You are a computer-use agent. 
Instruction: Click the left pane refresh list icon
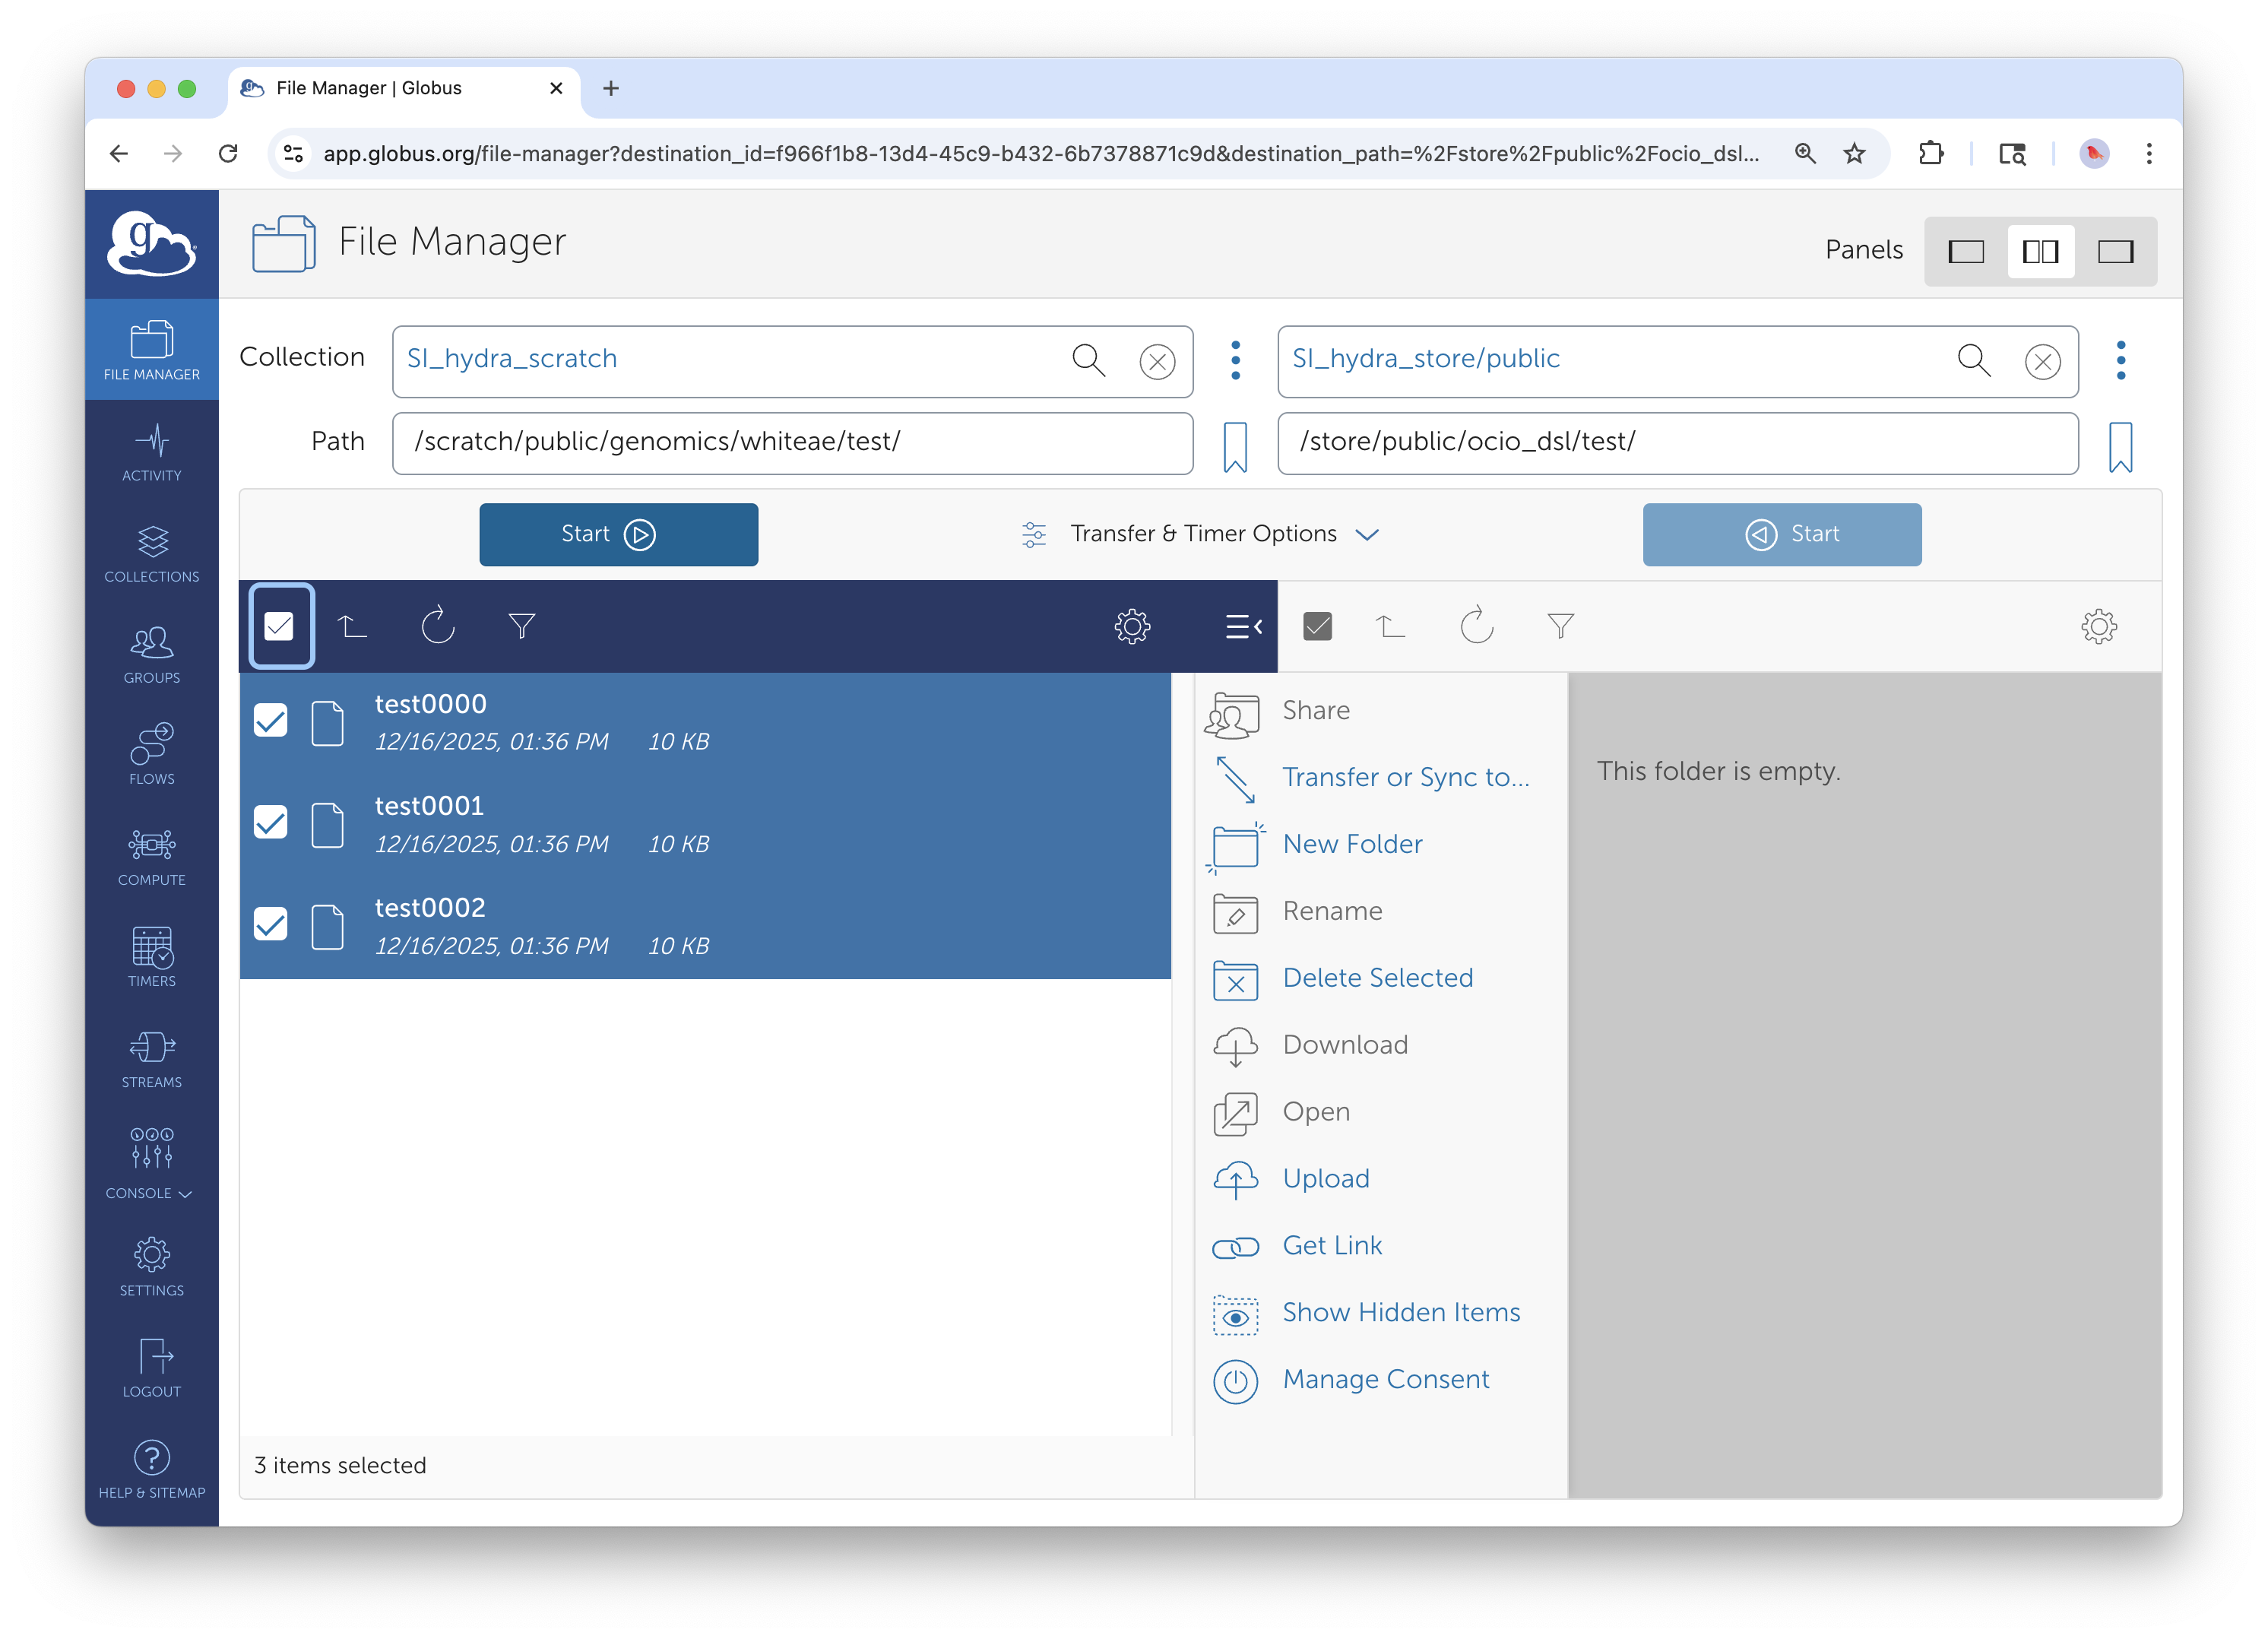(x=437, y=626)
